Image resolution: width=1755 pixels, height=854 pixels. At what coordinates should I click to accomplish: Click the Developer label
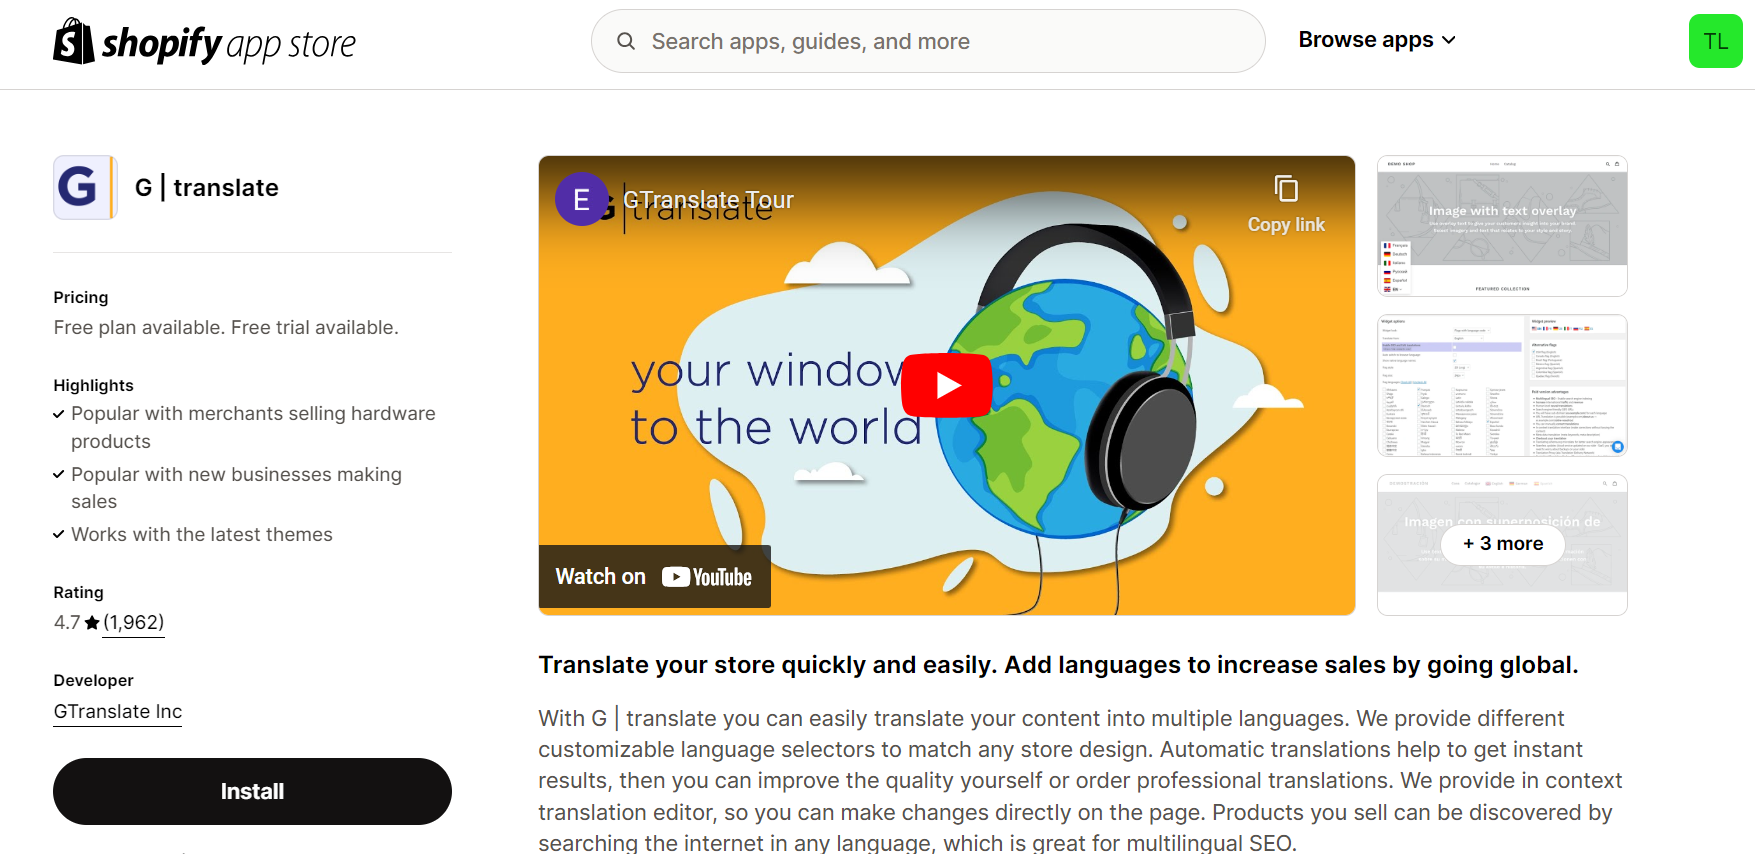click(x=93, y=680)
